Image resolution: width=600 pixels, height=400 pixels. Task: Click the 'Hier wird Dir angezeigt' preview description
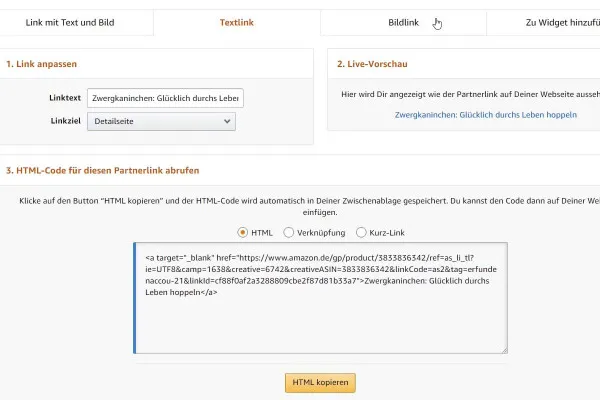pos(470,92)
